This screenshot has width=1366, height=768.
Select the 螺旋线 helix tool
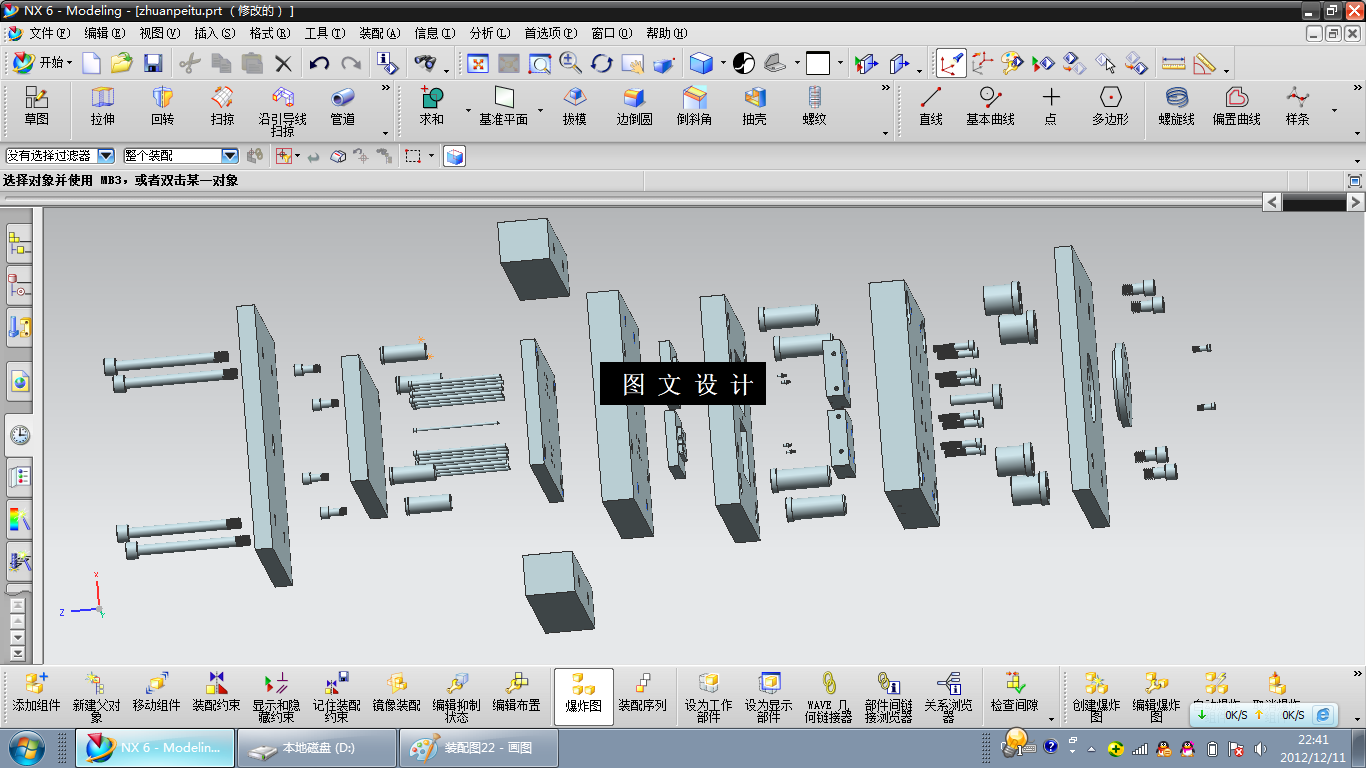(1177, 106)
